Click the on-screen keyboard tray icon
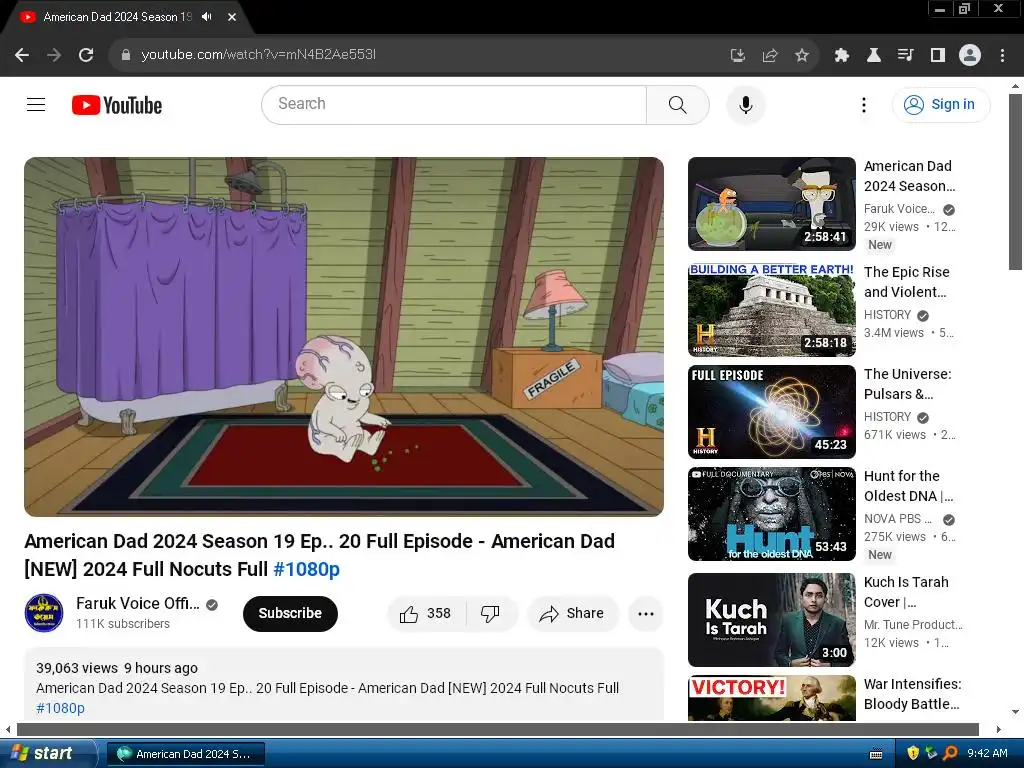 point(876,754)
